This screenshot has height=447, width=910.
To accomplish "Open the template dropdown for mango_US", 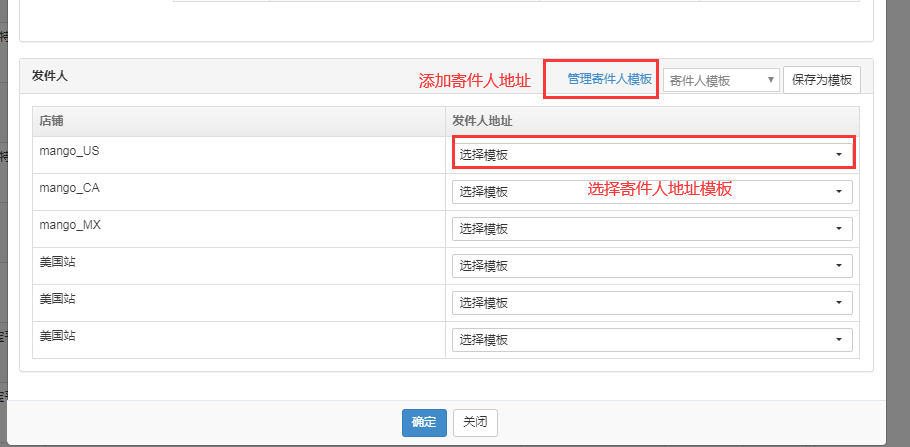I will pos(652,154).
